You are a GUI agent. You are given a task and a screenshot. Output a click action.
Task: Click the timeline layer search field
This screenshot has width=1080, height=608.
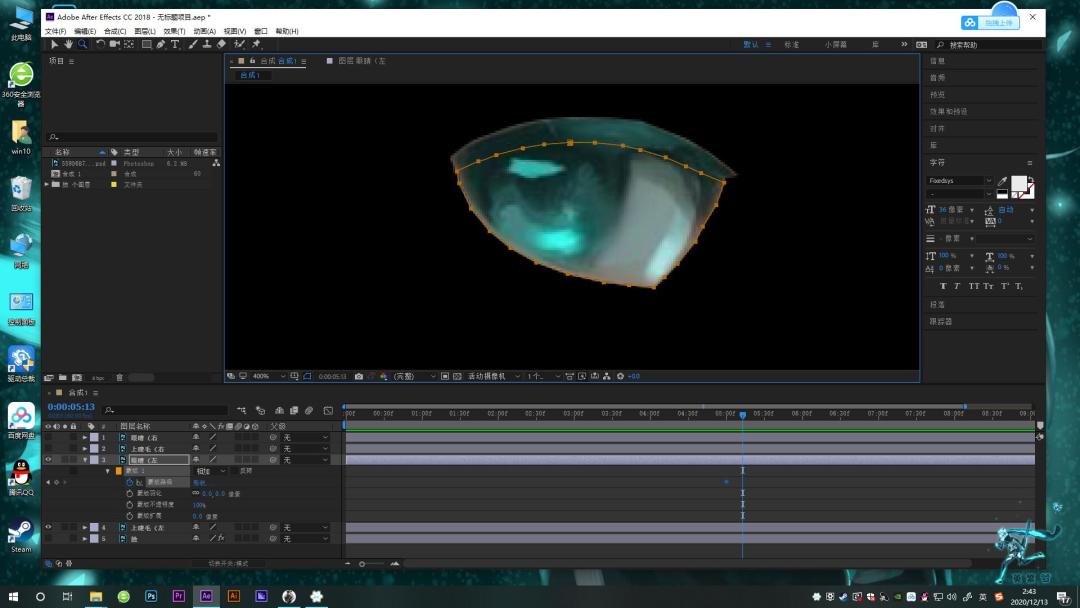click(x=165, y=410)
